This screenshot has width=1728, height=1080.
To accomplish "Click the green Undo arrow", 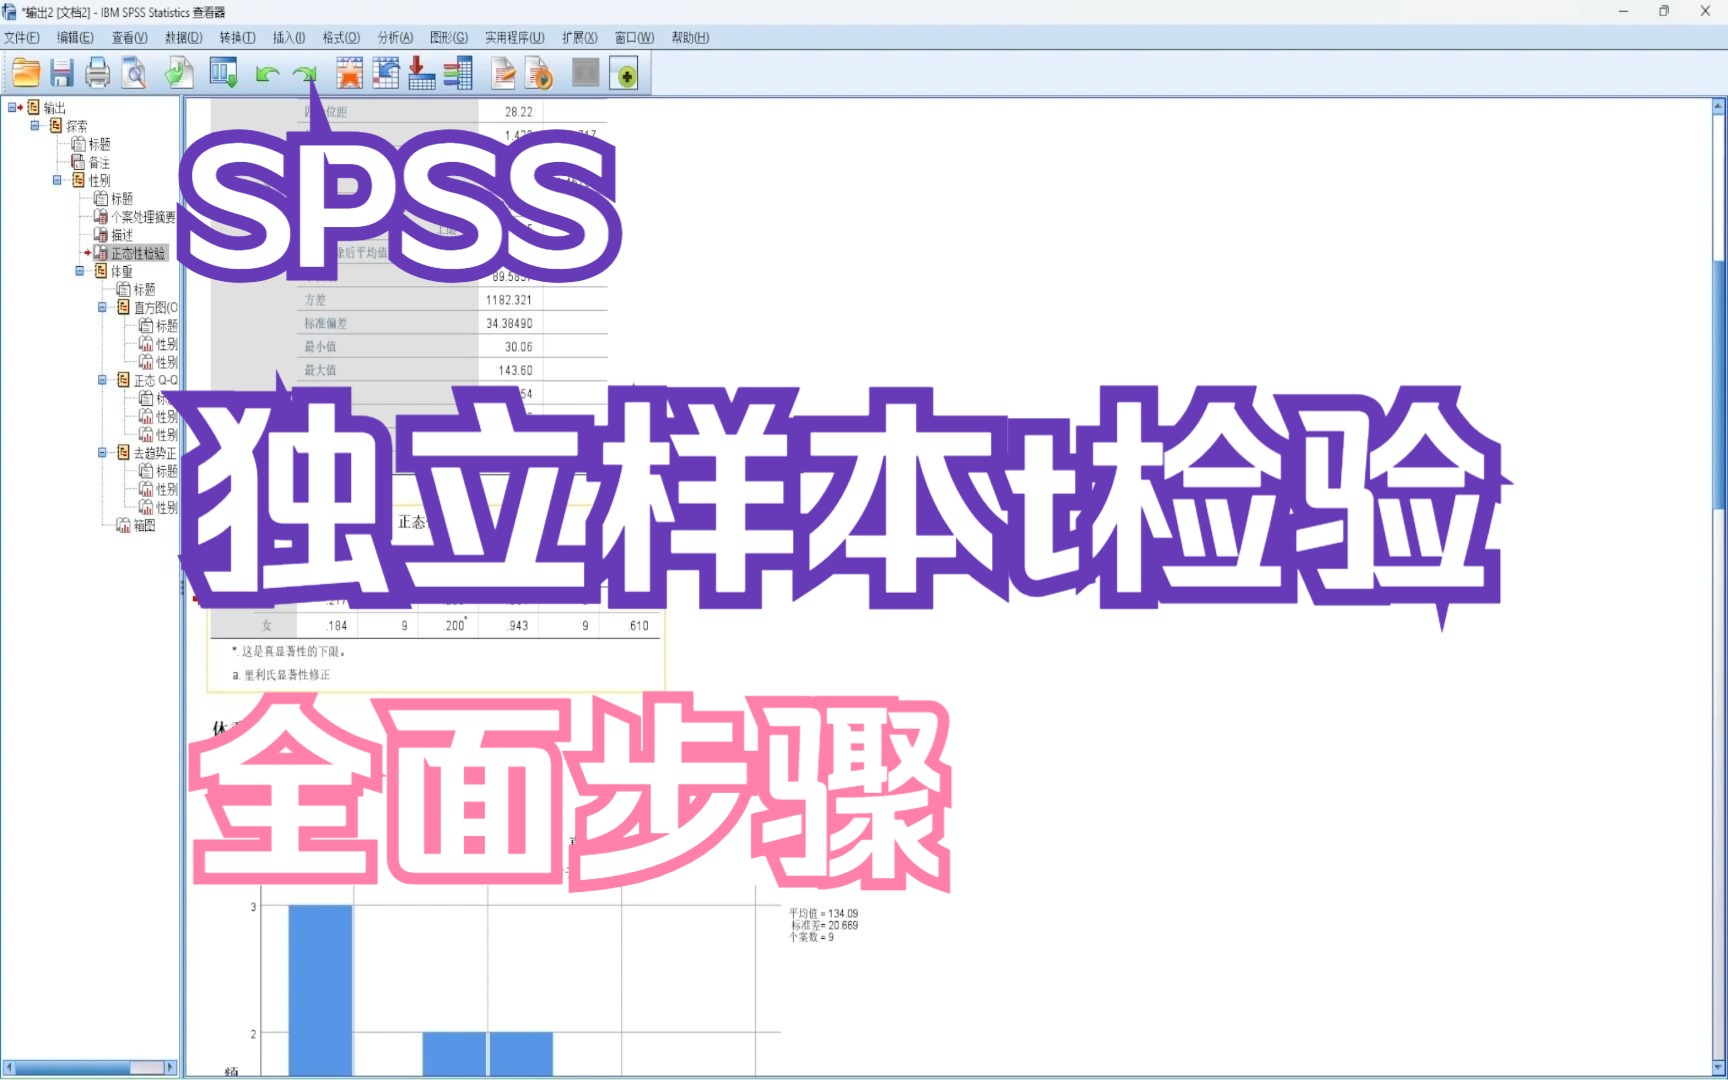I will tap(267, 74).
